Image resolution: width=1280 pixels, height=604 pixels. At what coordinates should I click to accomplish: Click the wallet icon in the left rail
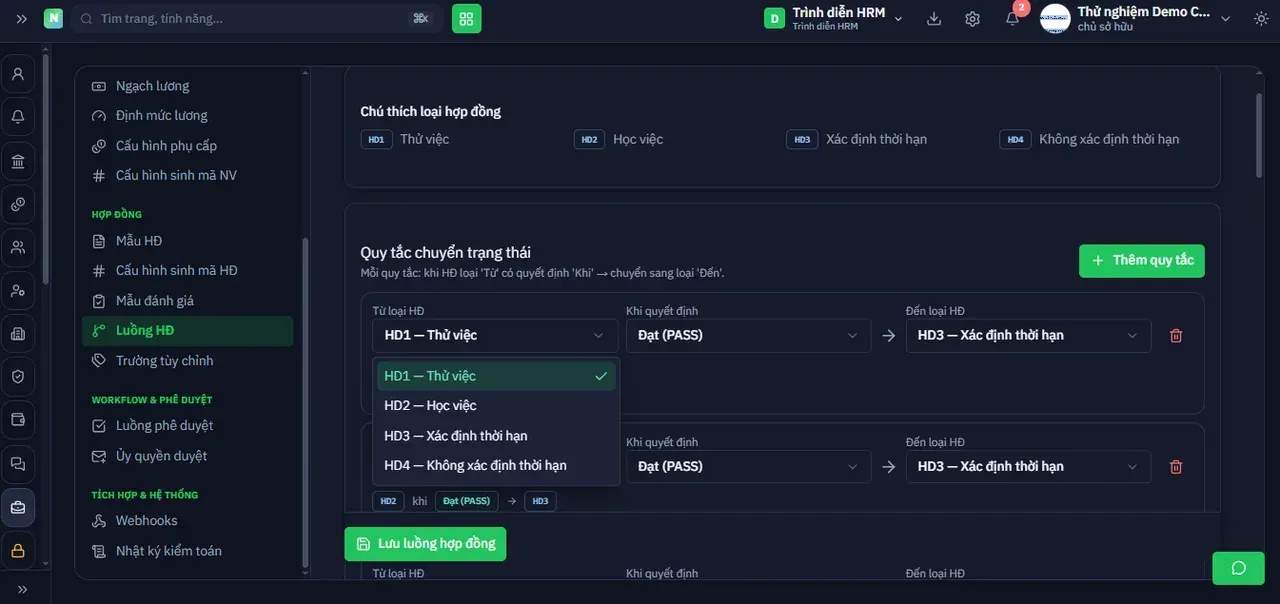coord(18,420)
